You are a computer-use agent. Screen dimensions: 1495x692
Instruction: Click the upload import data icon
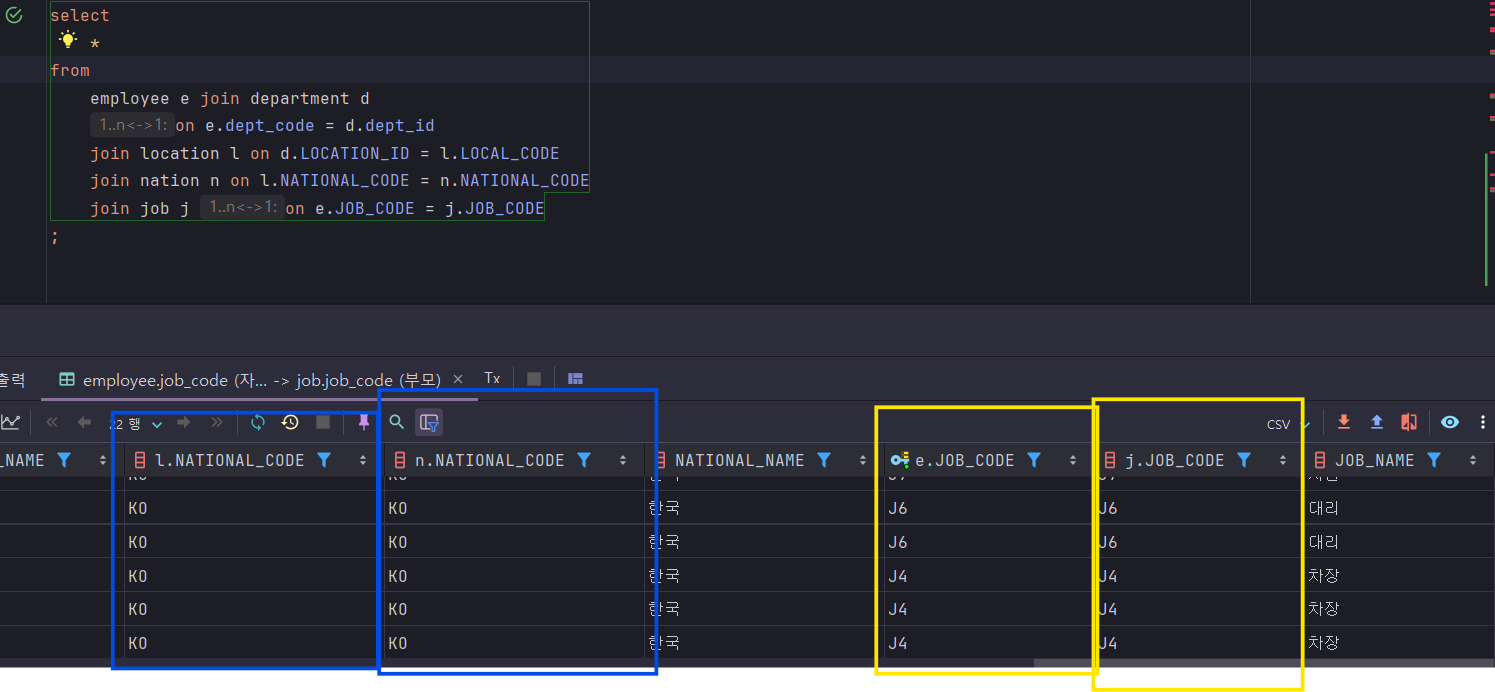[x=1377, y=422]
